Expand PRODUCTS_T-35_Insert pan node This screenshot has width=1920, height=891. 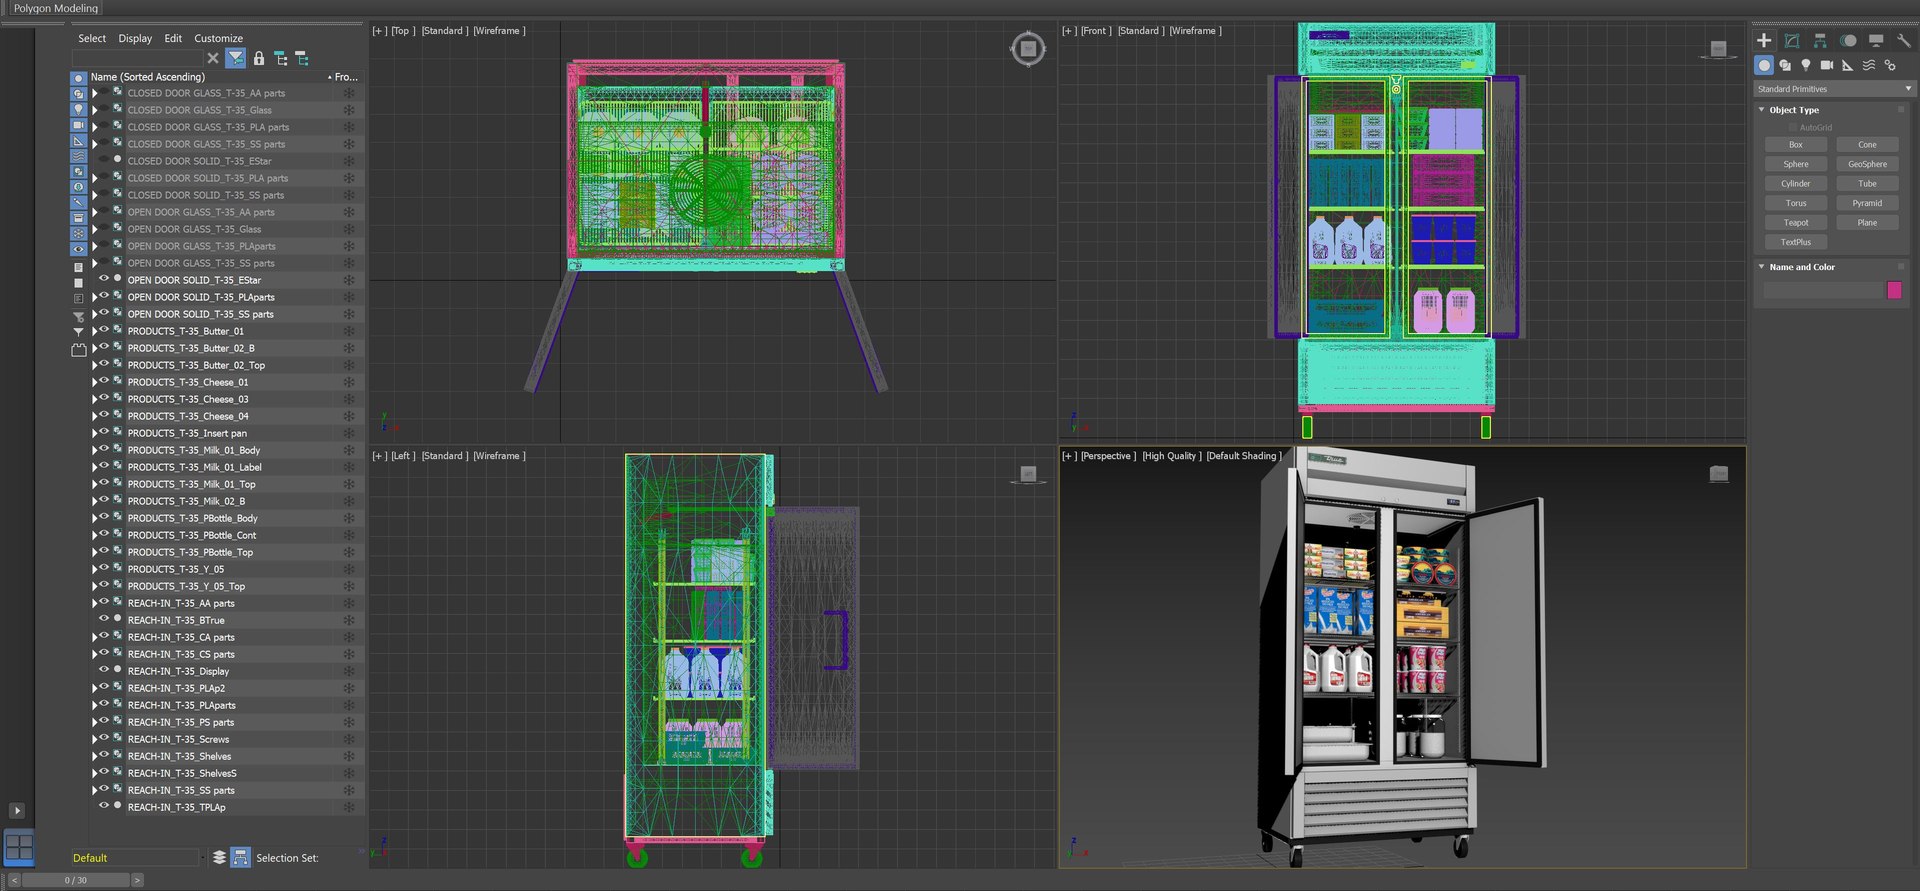pyautogui.click(x=95, y=433)
